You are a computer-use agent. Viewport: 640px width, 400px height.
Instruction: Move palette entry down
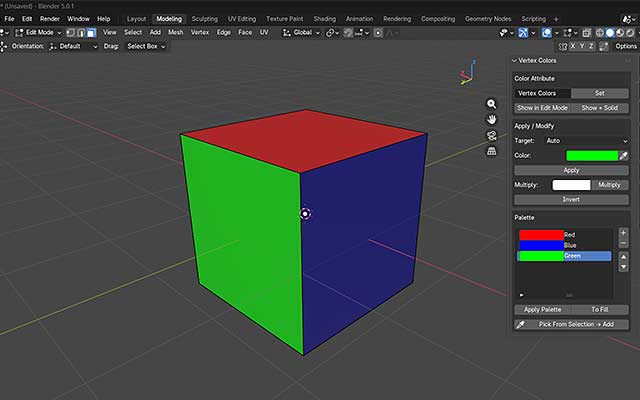[623, 267]
